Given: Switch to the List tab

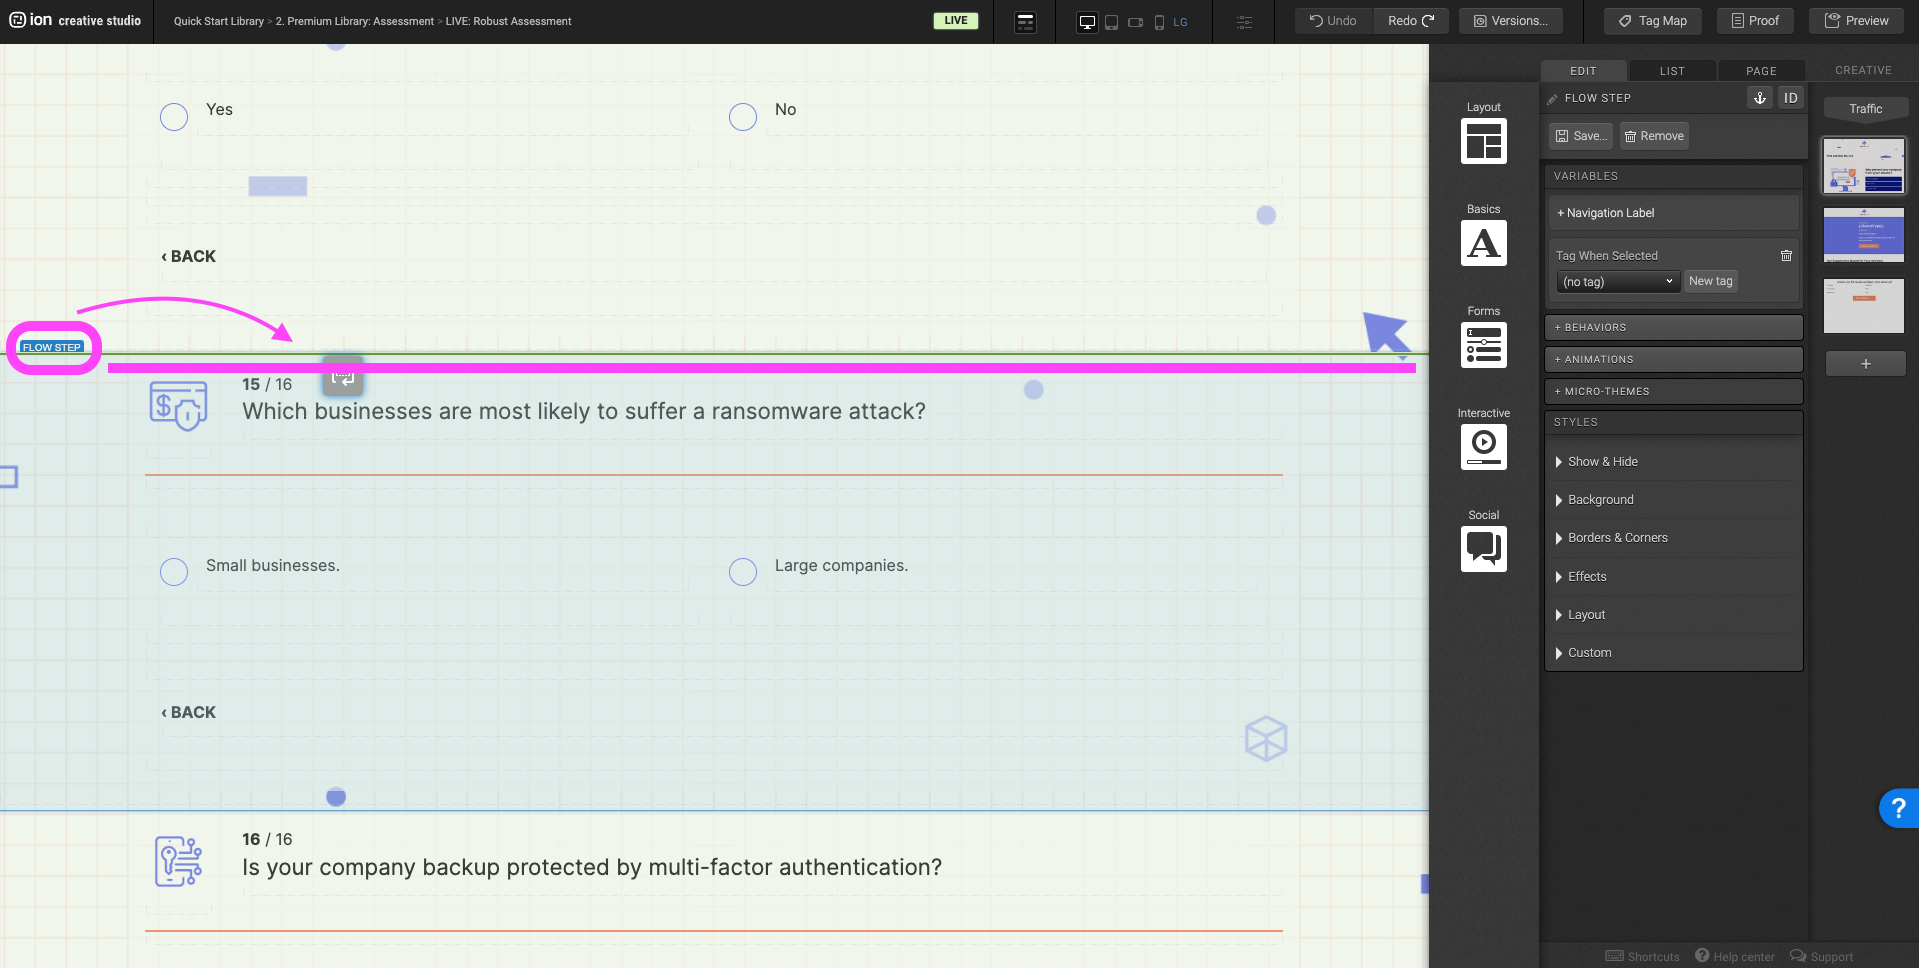Looking at the screenshot, I should [x=1672, y=71].
